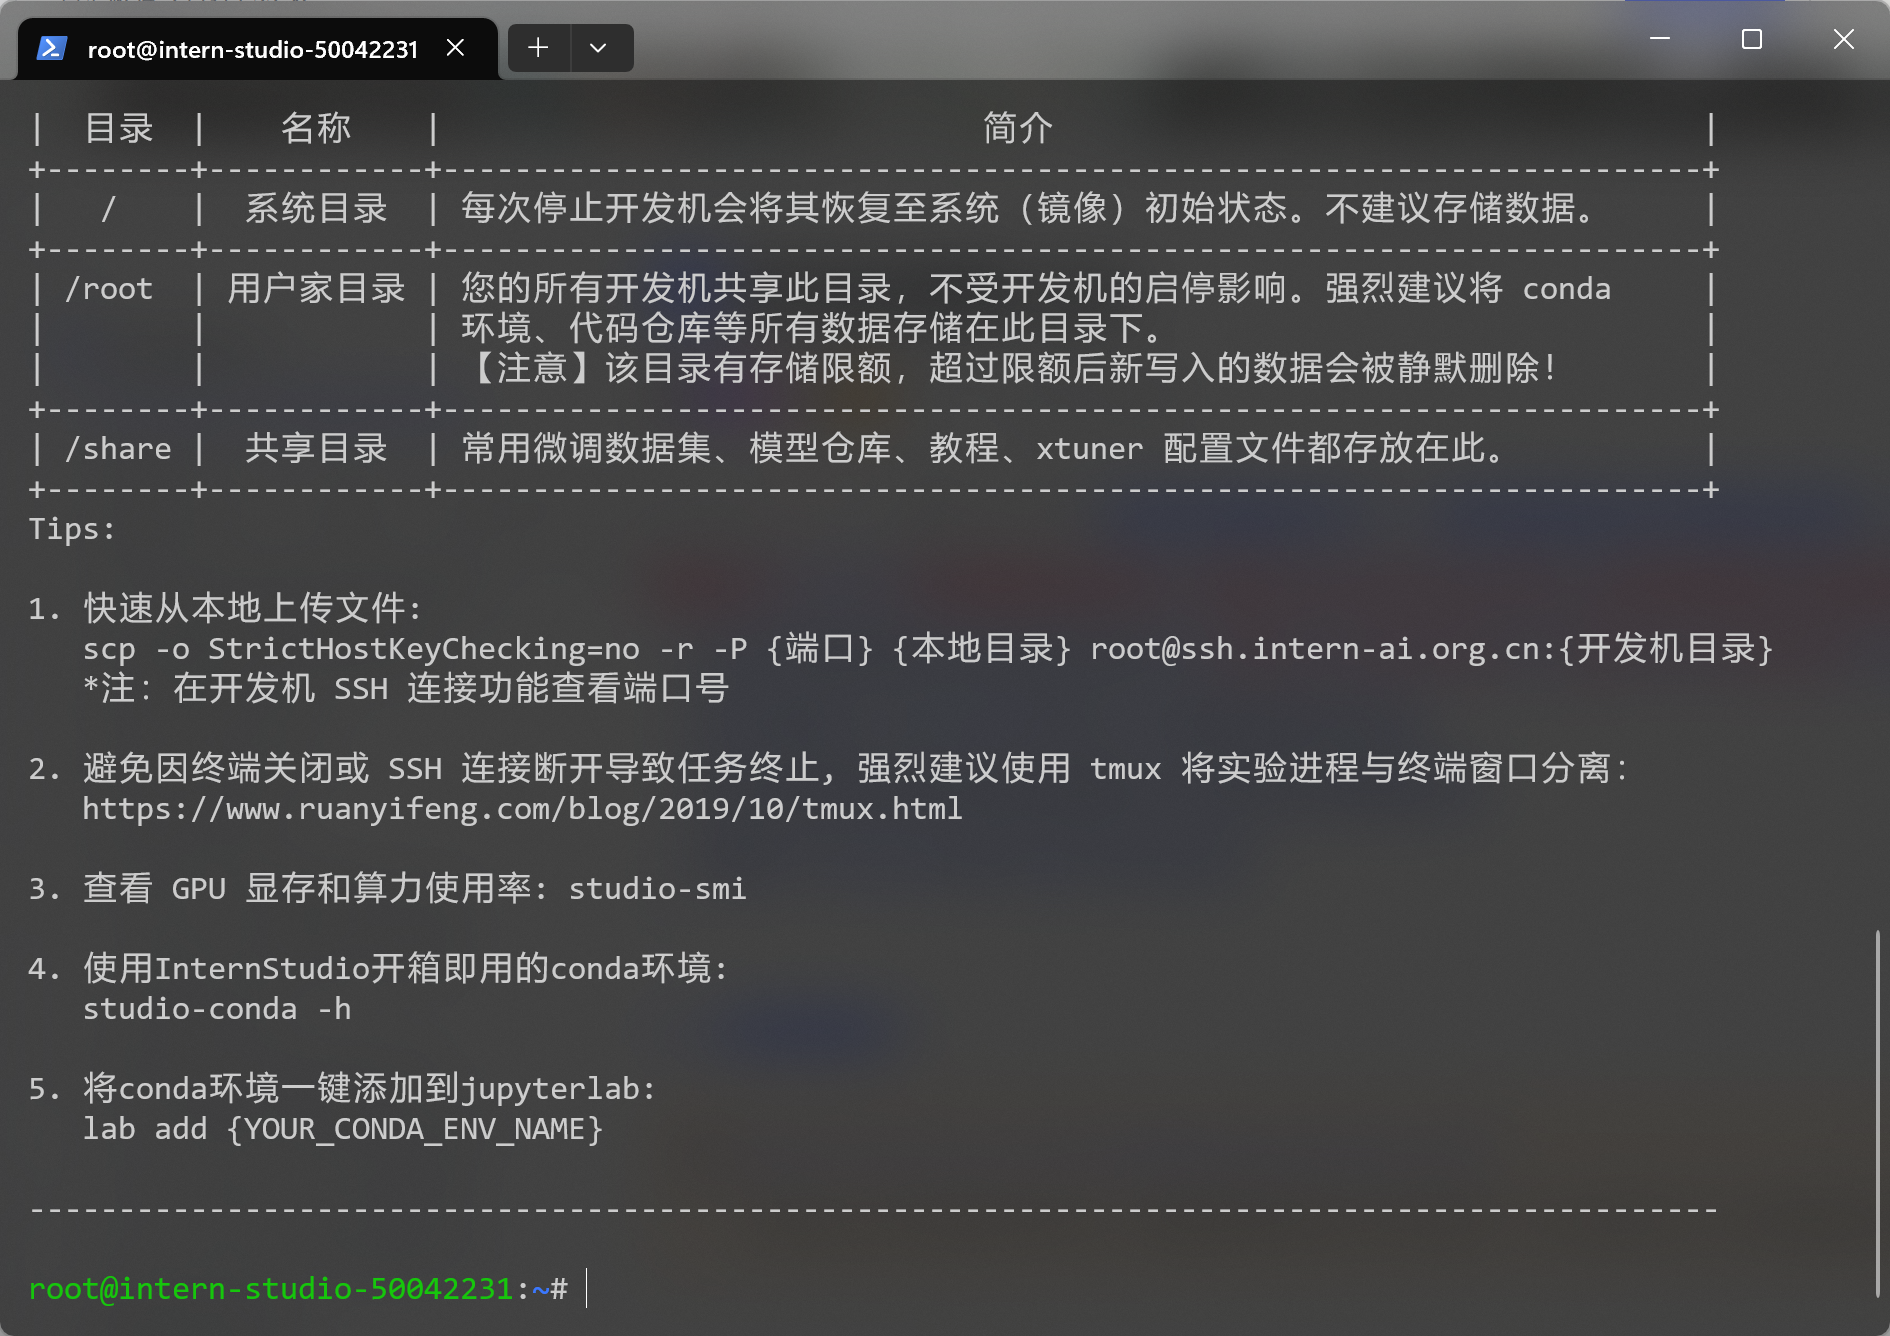This screenshot has width=1890, height=1336.
Task: Click the studio-smi command text
Action: (x=657, y=888)
